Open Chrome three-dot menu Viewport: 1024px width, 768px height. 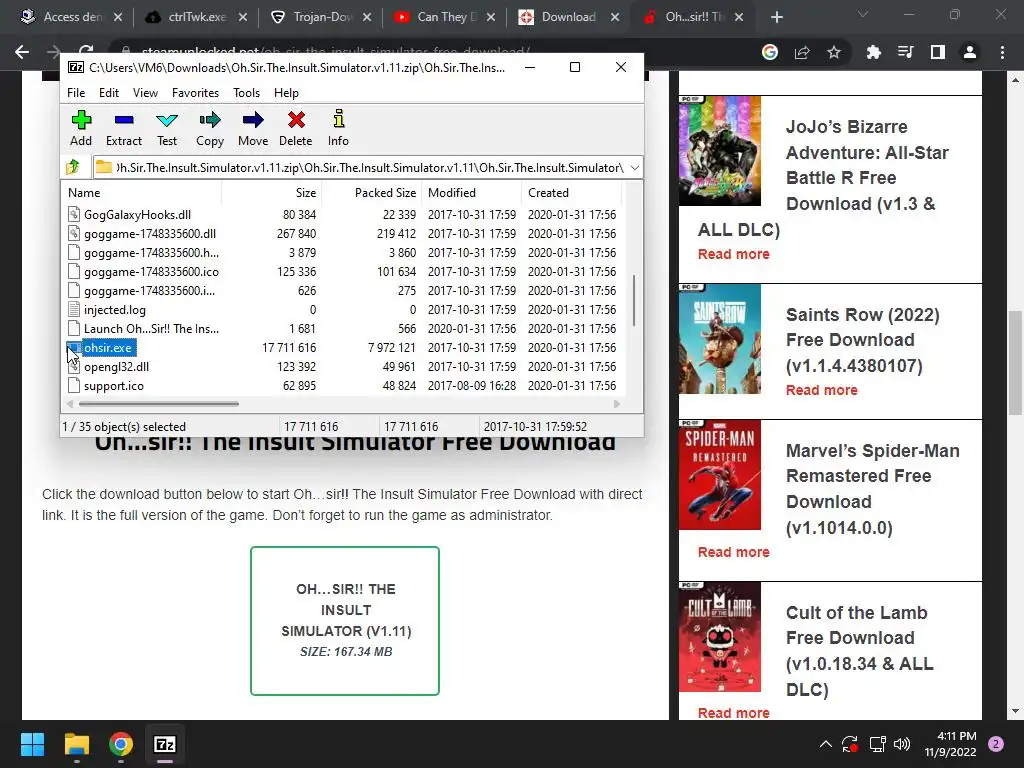coord(1002,52)
